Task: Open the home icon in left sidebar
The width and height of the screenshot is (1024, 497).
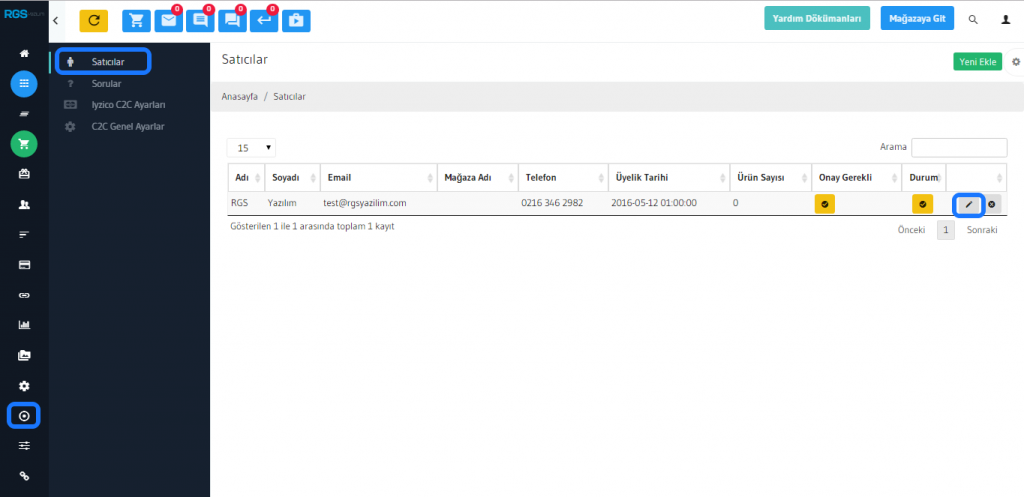Action: click(24, 53)
